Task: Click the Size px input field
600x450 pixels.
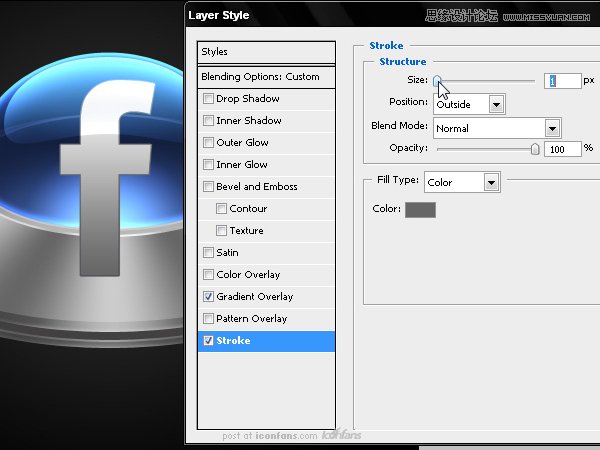Action: tap(562, 81)
